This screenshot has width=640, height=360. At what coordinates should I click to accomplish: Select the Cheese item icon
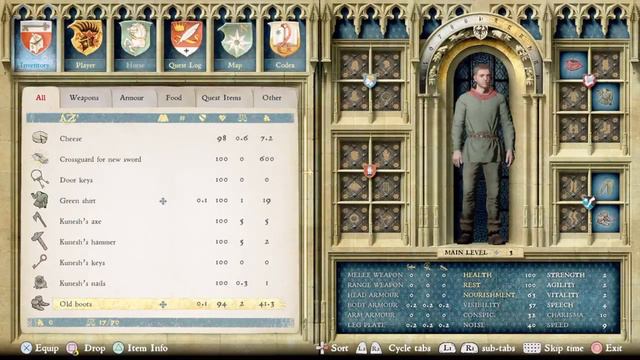click(40, 138)
